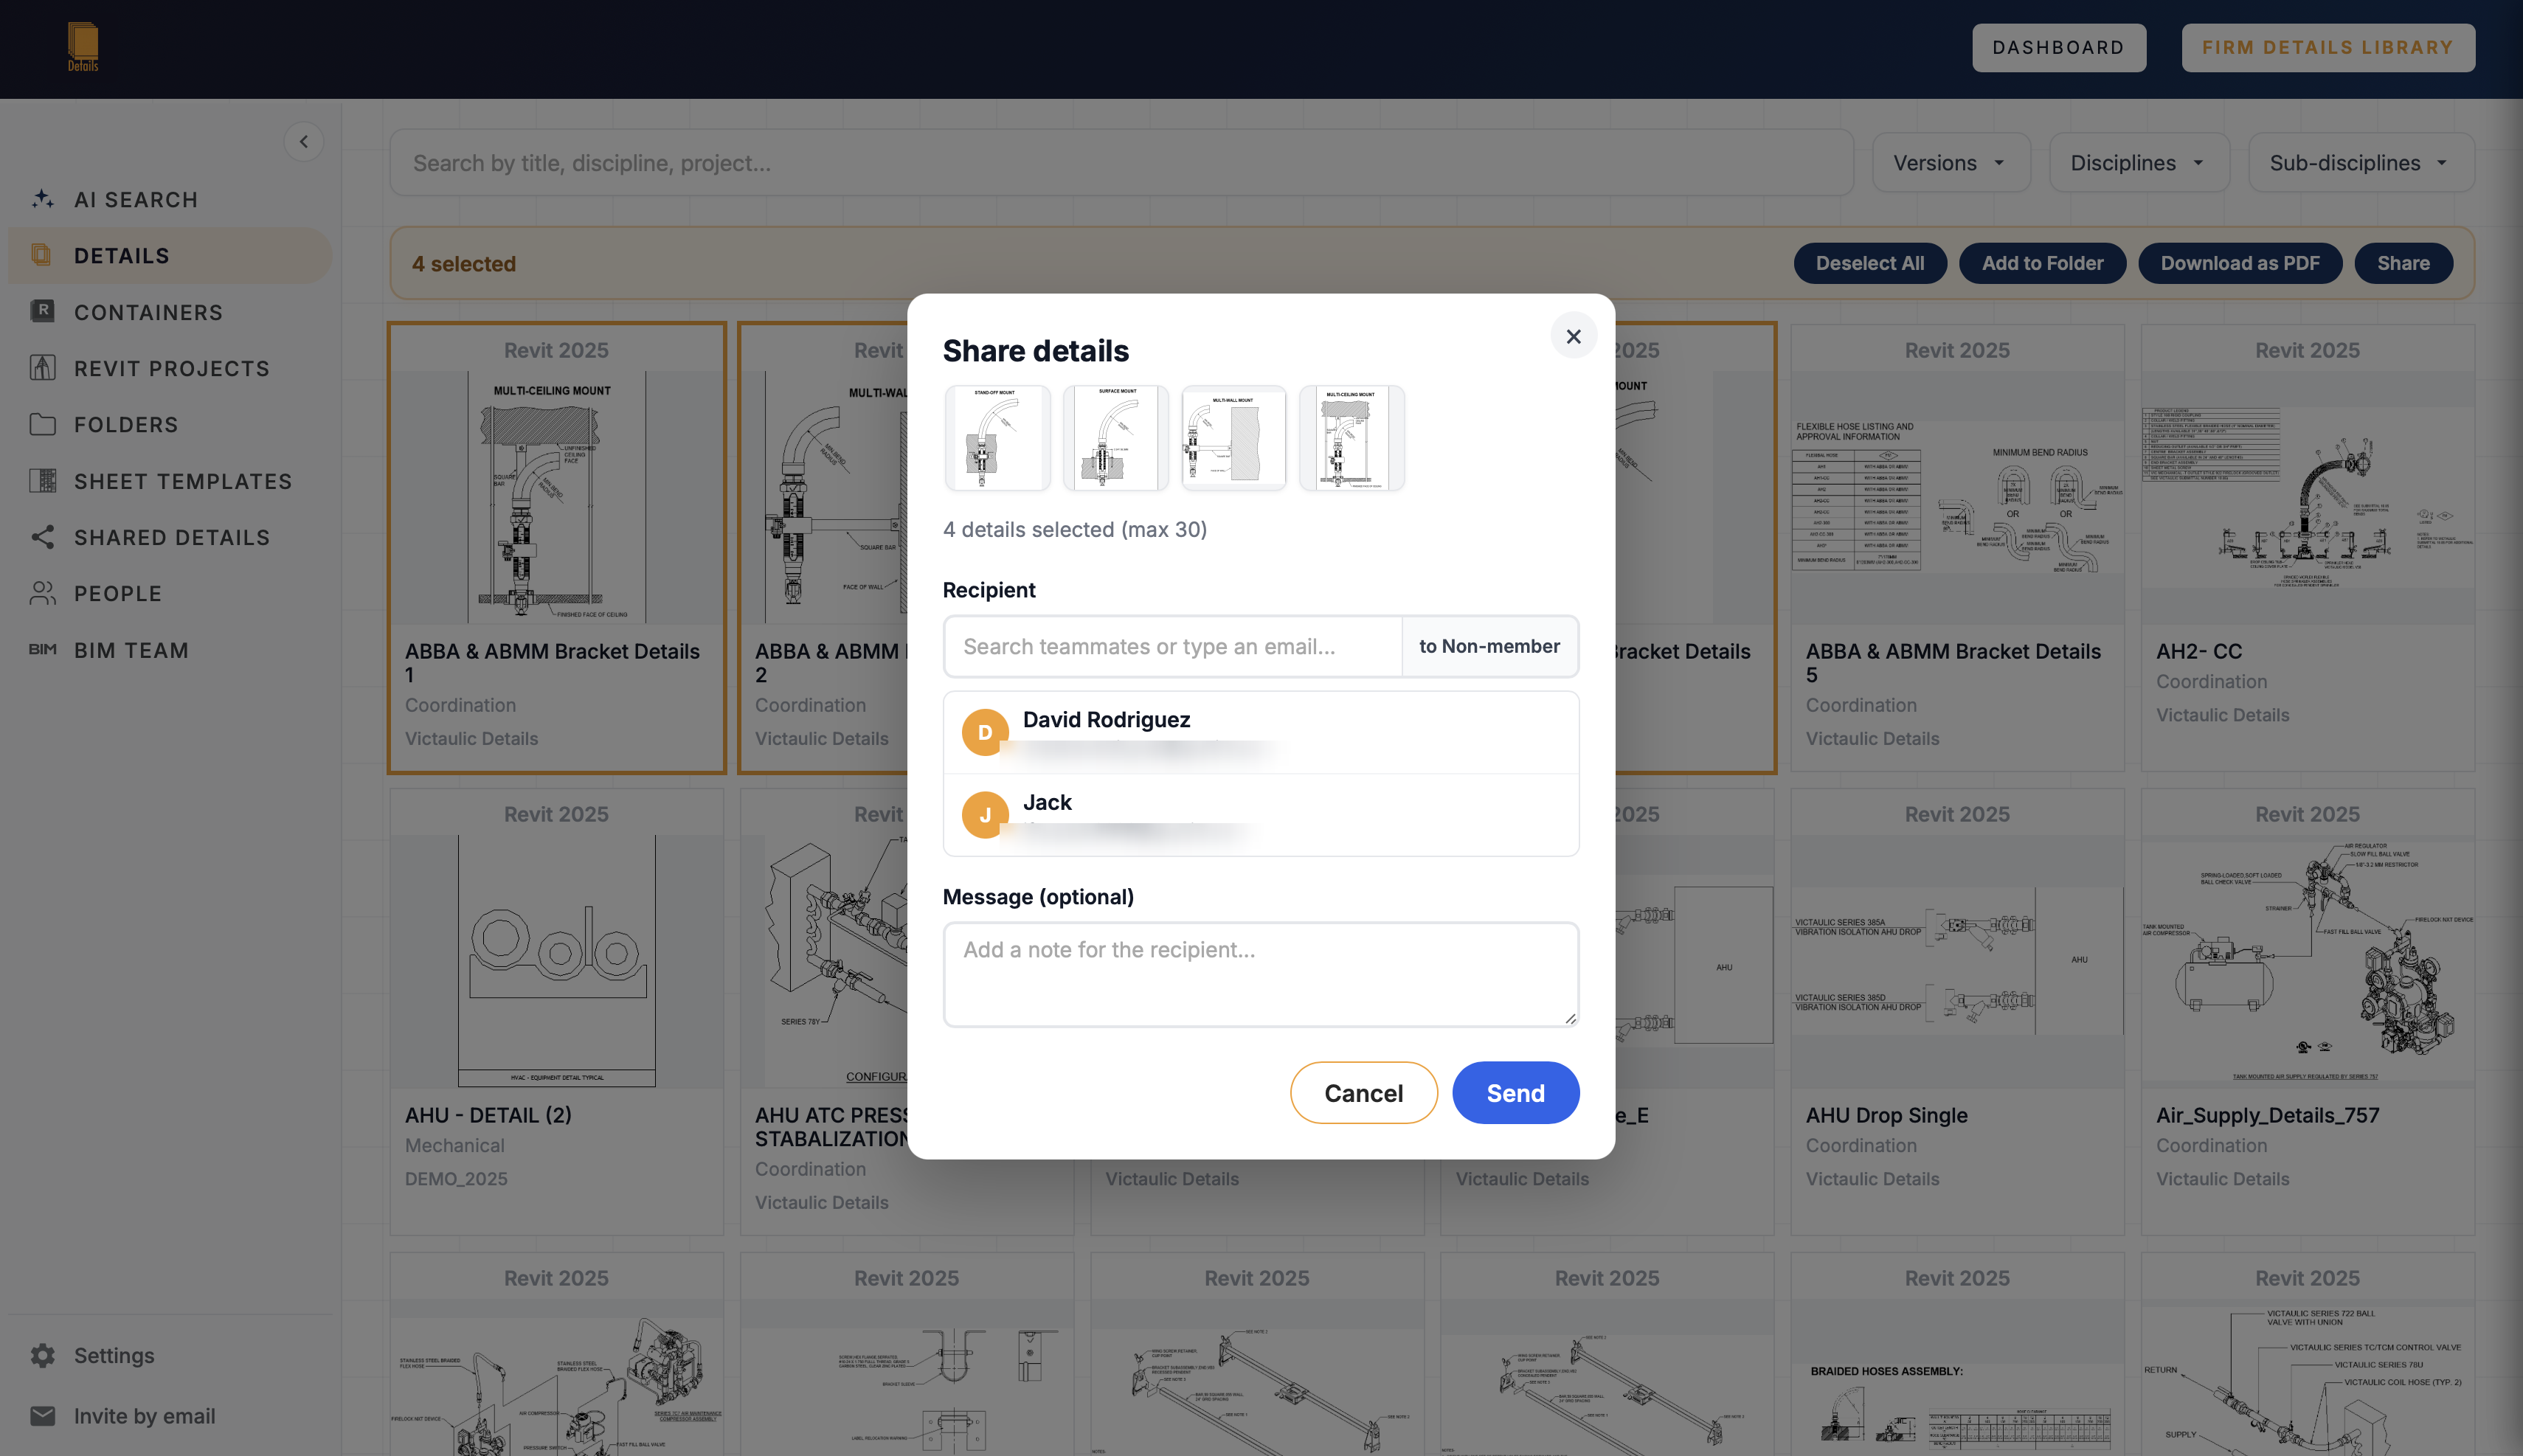The height and width of the screenshot is (1456, 2523).
Task: Click the People icon in sidebar
Action: coord(42,593)
